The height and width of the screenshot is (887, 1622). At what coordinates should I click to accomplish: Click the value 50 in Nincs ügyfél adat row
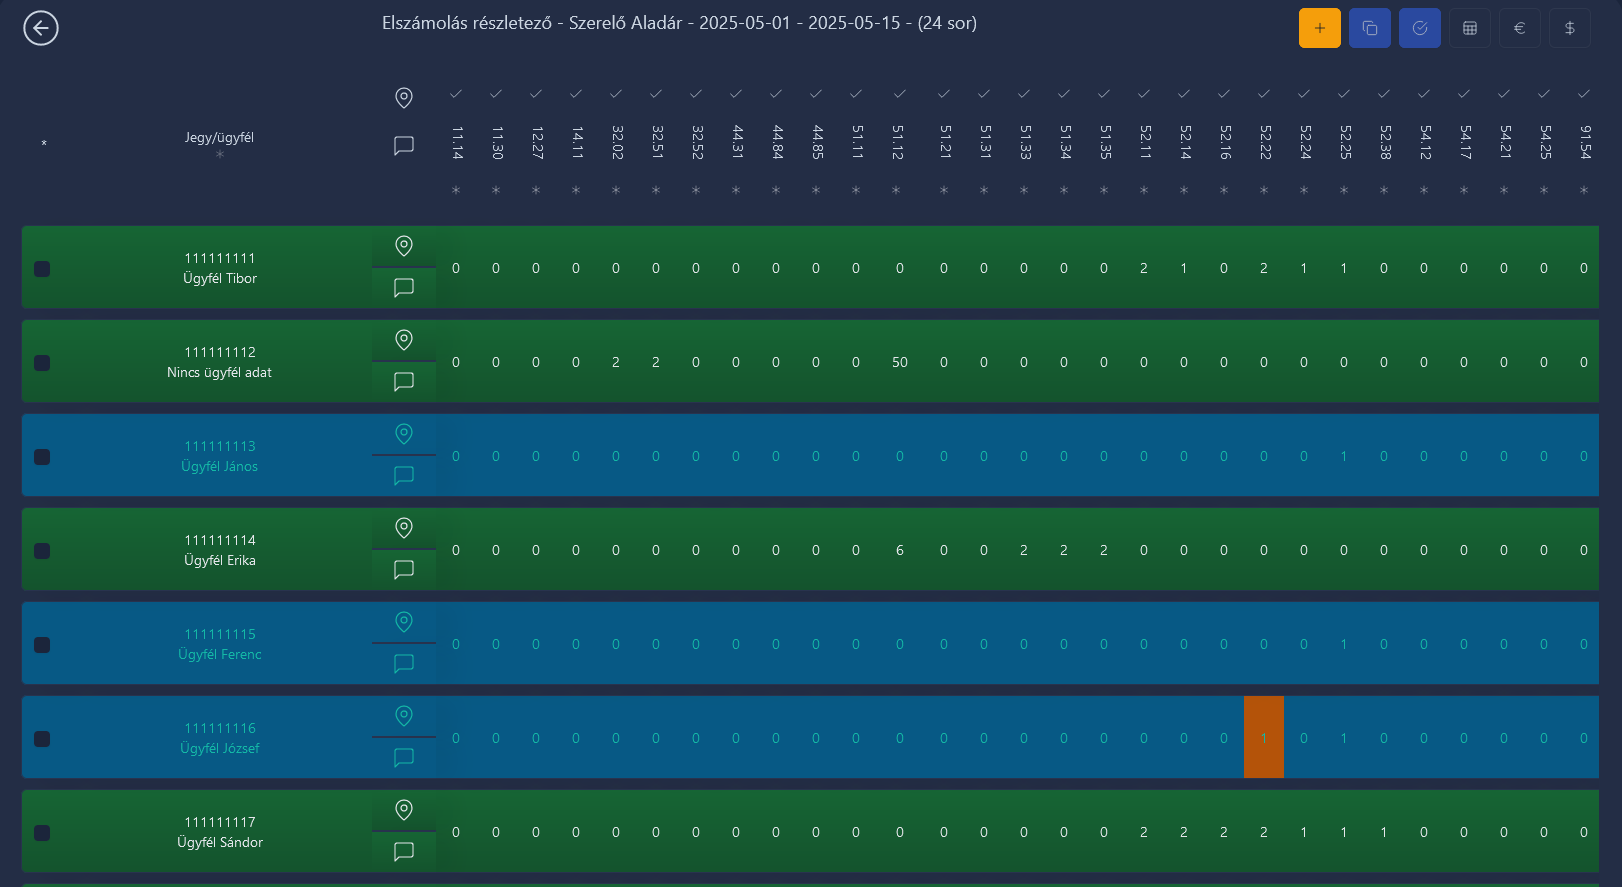[x=900, y=363]
